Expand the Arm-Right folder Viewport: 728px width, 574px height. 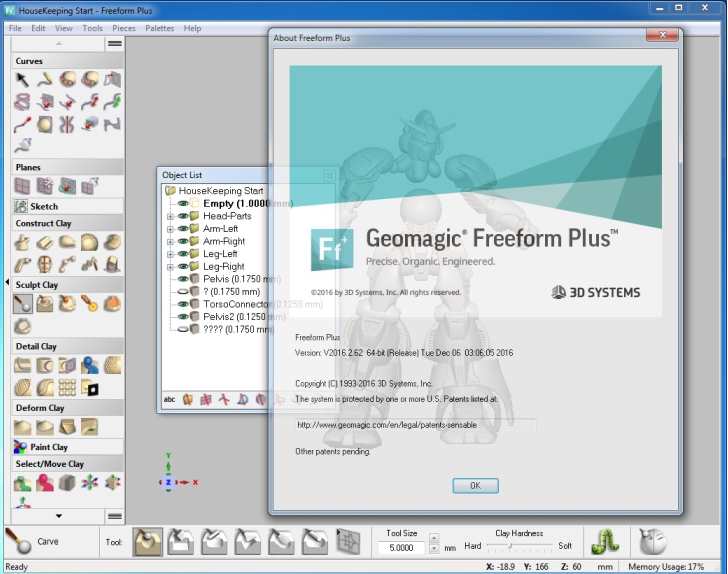pyautogui.click(x=170, y=241)
